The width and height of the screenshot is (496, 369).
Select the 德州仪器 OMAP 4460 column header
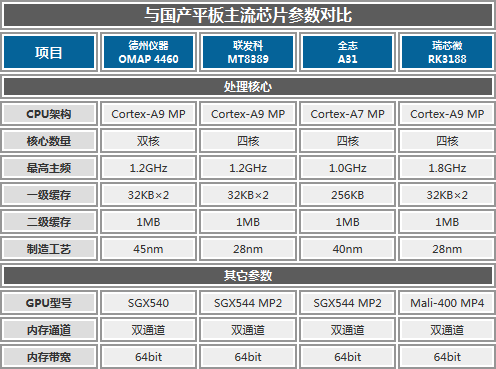pyautogui.click(x=148, y=52)
